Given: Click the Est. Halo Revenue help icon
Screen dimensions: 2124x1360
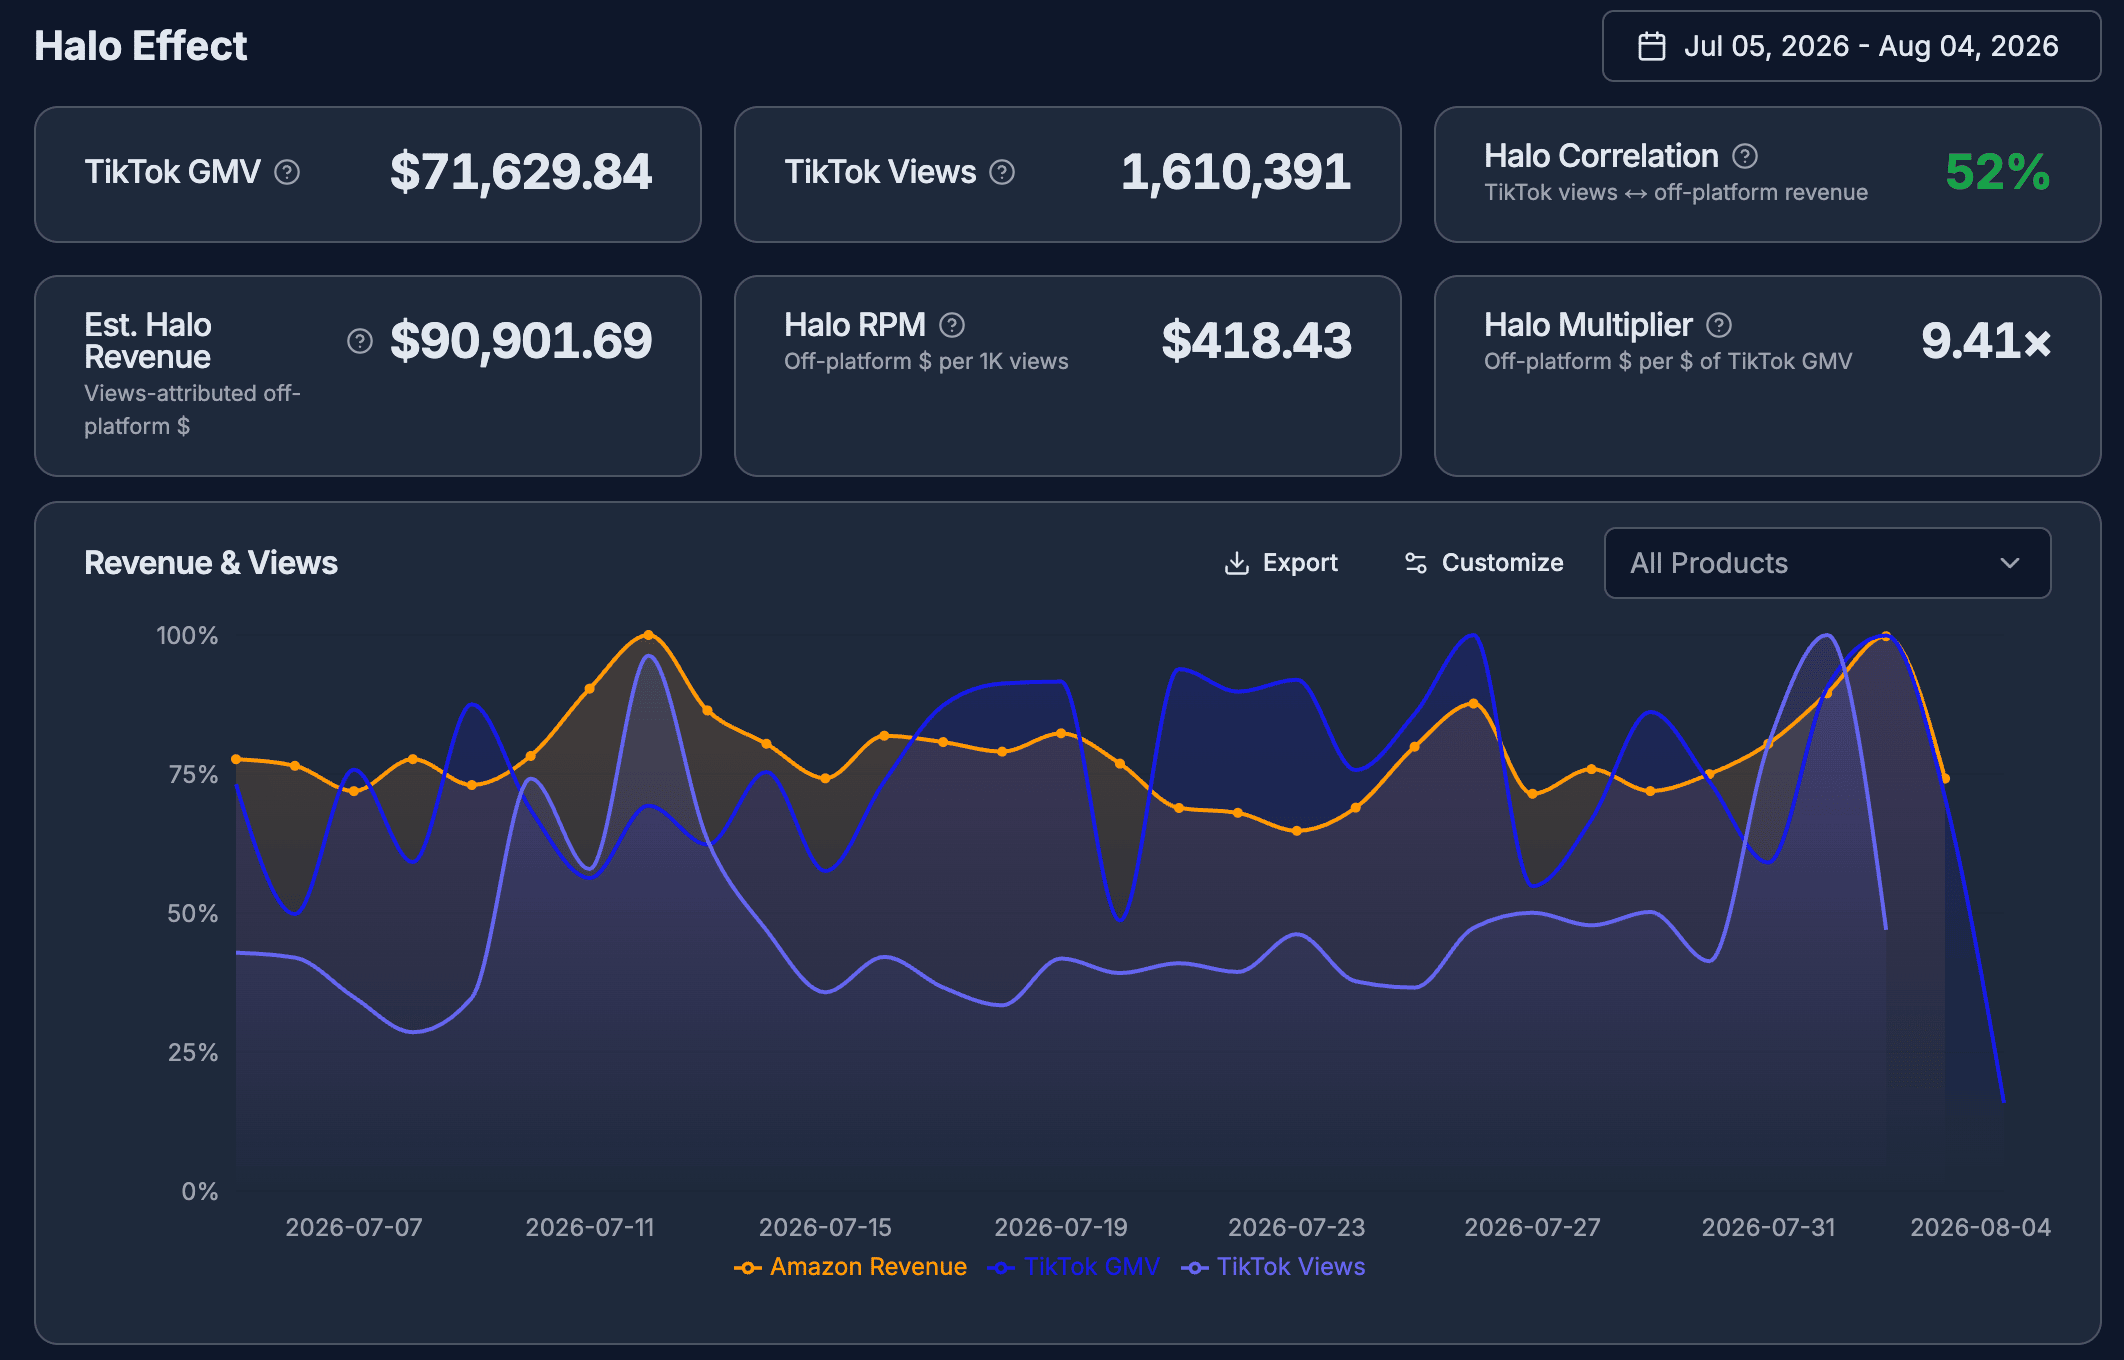Looking at the screenshot, I should 360,341.
